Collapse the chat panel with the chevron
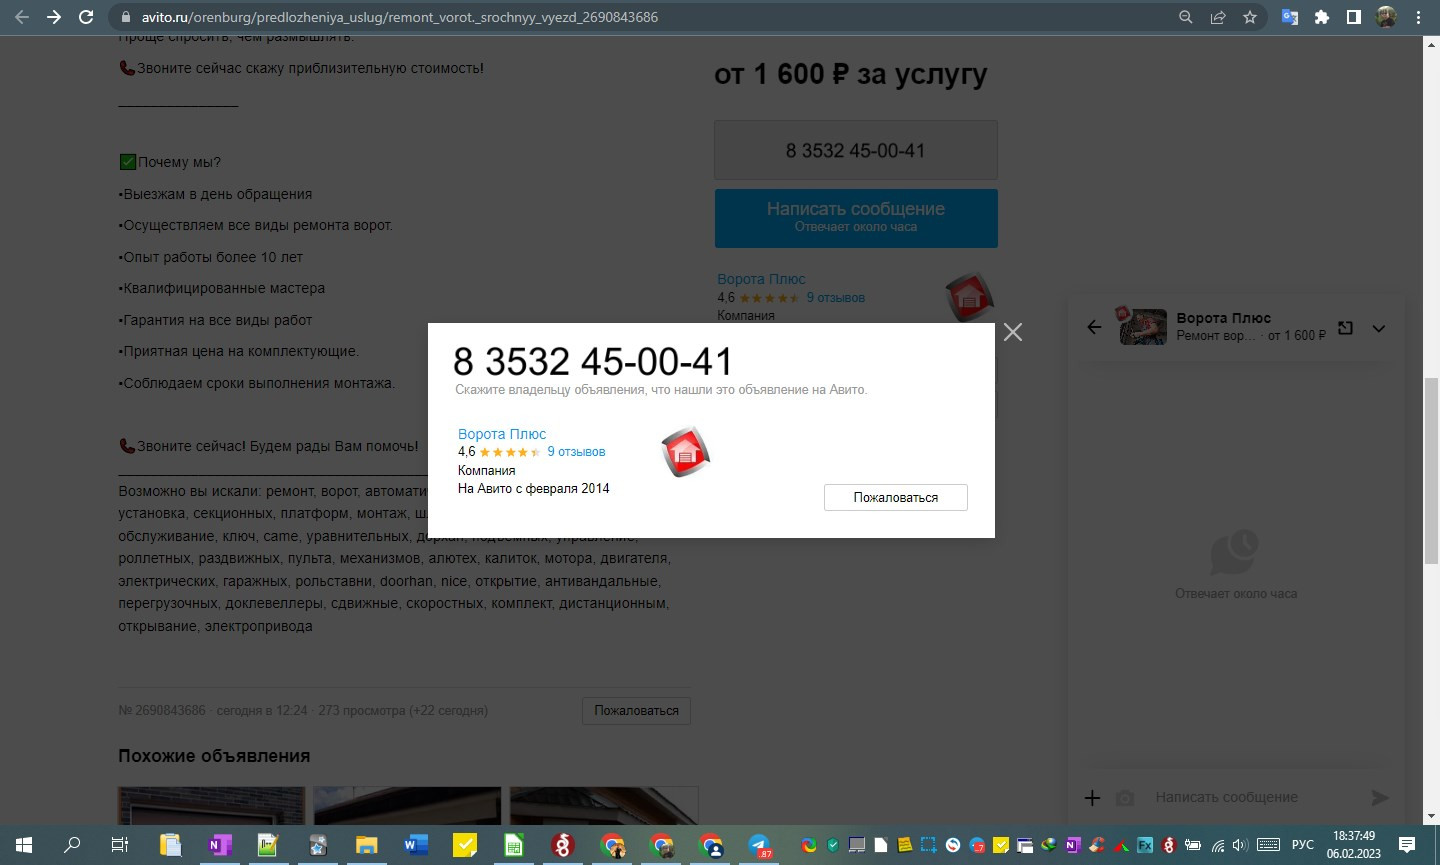The height and width of the screenshot is (865, 1440). 1379,328
